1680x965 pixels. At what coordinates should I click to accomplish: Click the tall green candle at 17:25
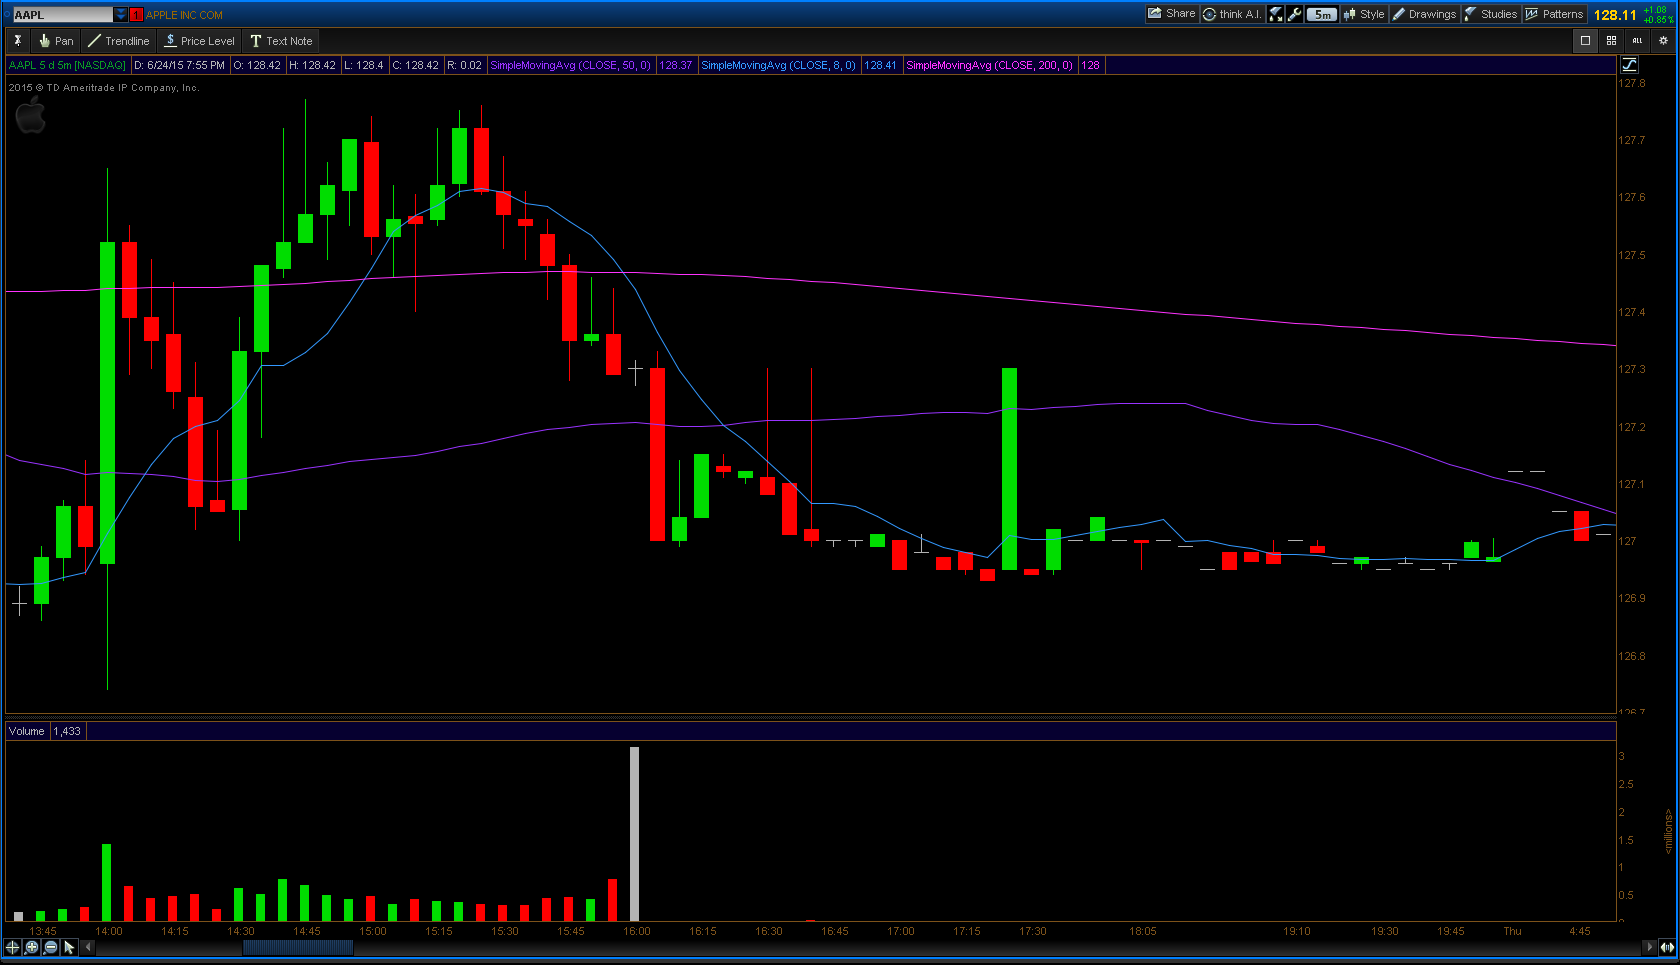point(1009,469)
